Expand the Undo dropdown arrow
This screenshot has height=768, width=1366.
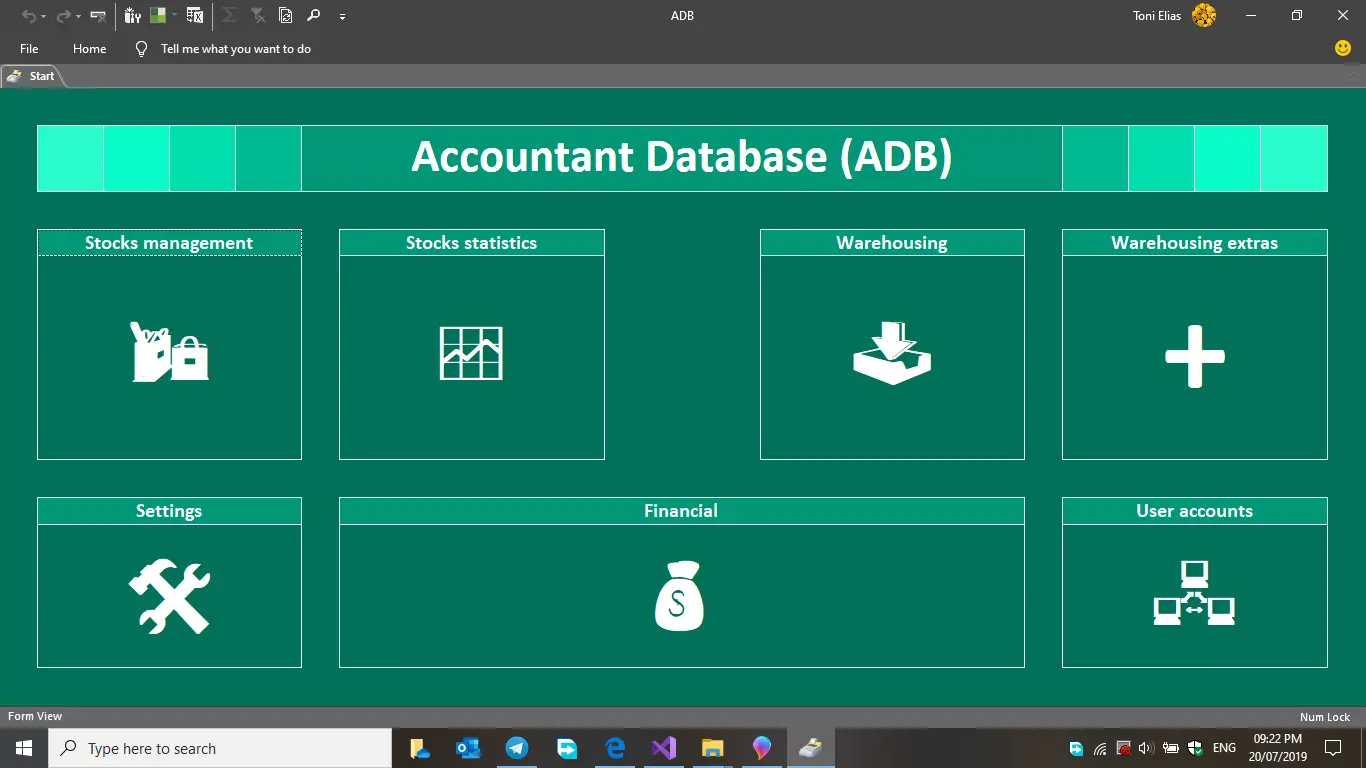[43, 16]
